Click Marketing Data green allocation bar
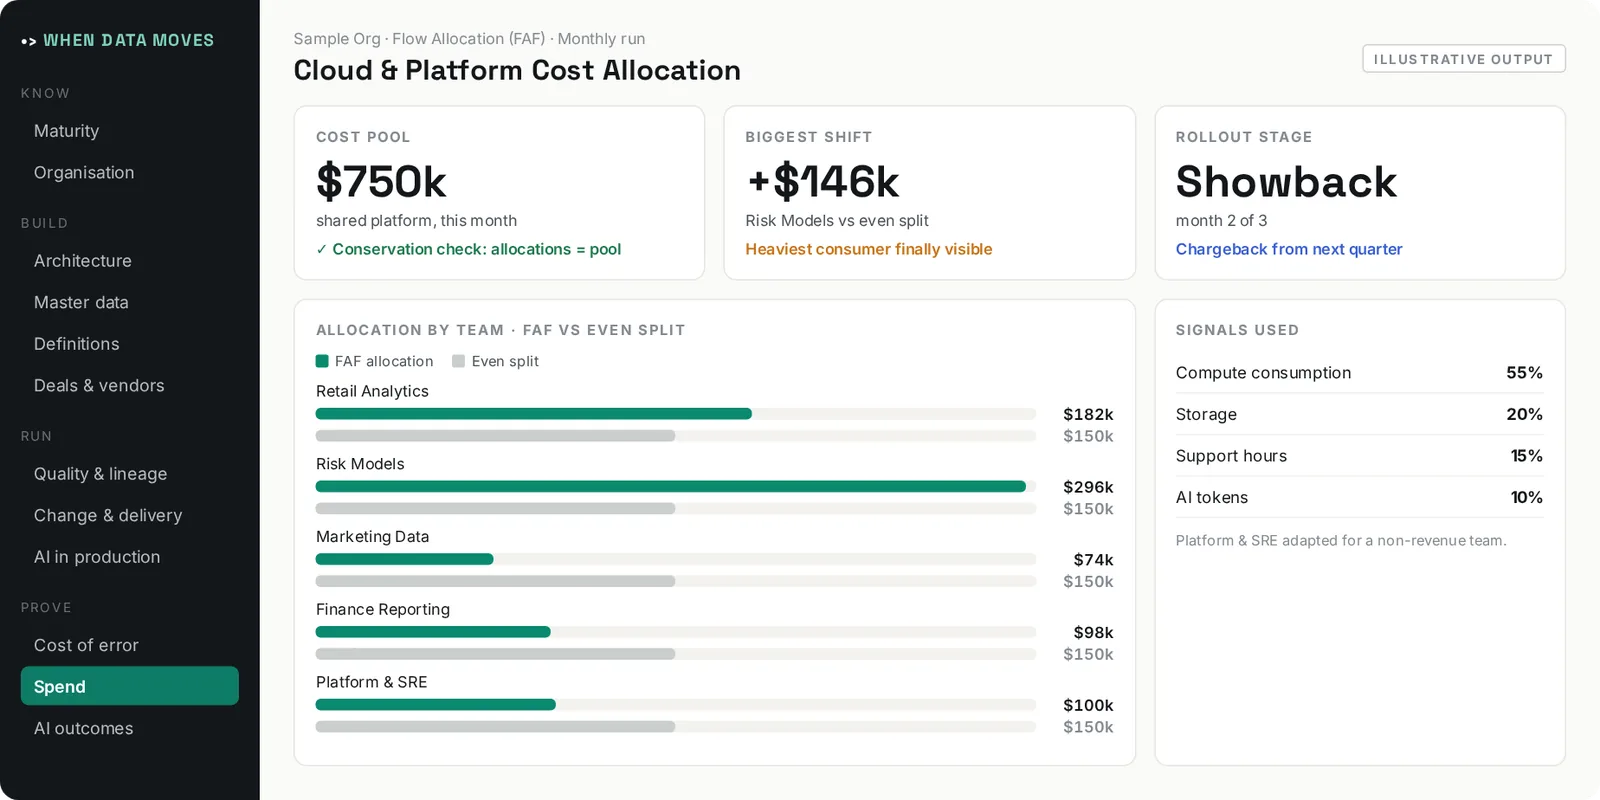The image size is (1600, 800). (405, 559)
